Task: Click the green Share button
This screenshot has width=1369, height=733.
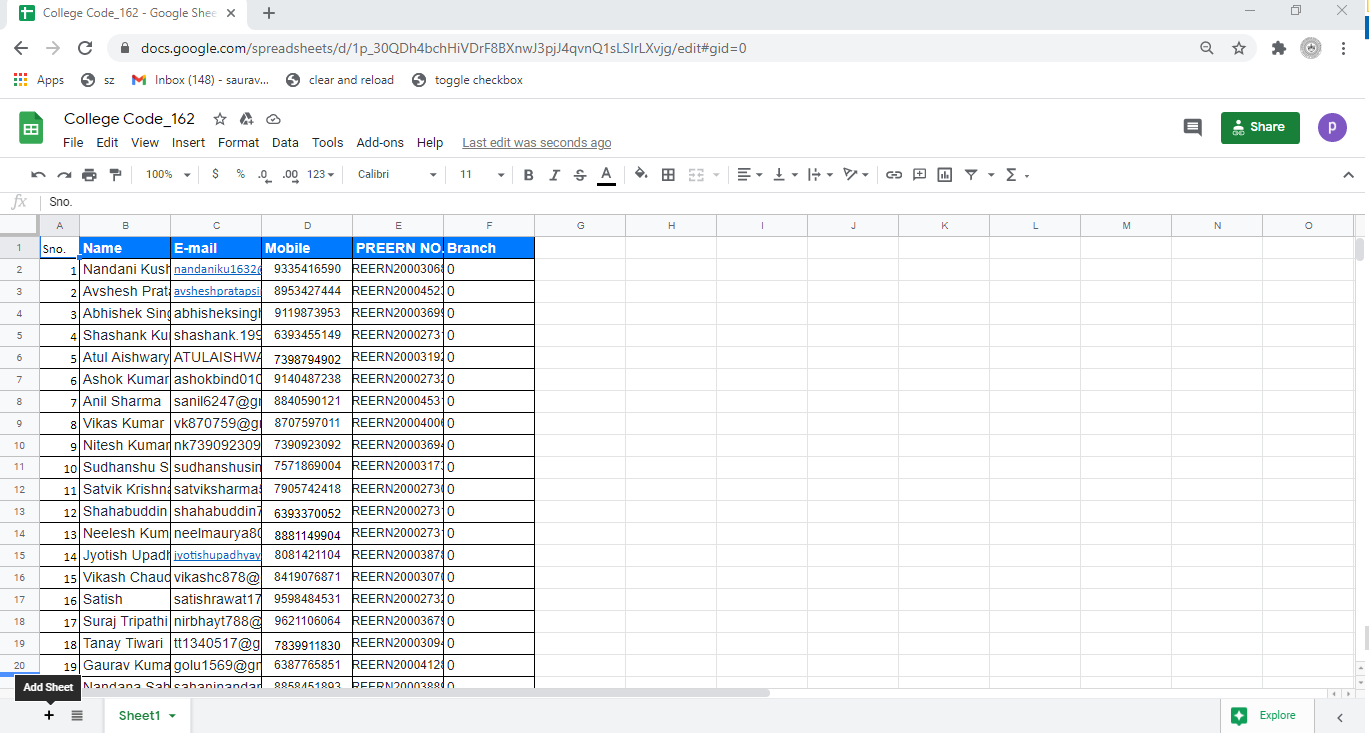Action: tap(1260, 127)
